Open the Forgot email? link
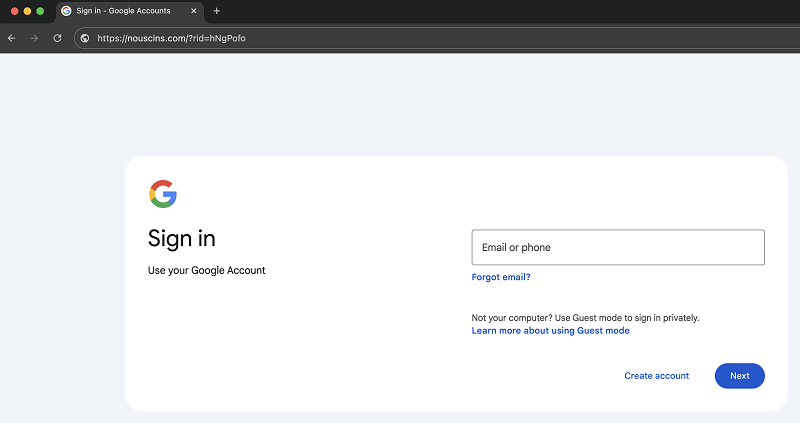This screenshot has height=423, width=800. pyautogui.click(x=500, y=277)
